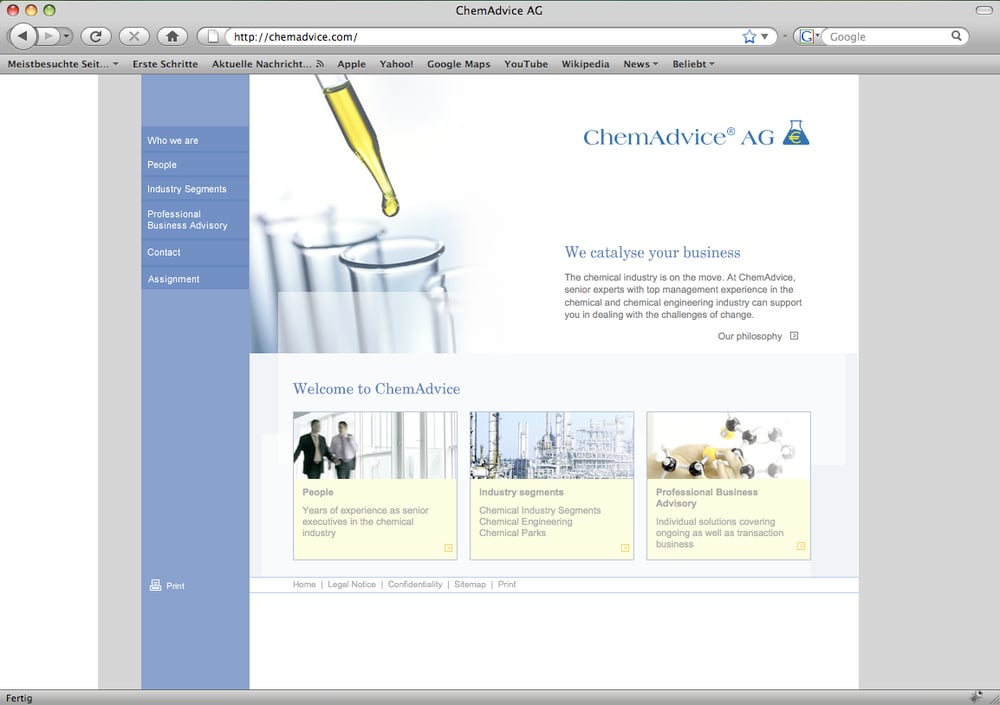The width and height of the screenshot is (1000, 705).
Task: Click the printer icon in the sidebar
Action: (x=155, y=585)
